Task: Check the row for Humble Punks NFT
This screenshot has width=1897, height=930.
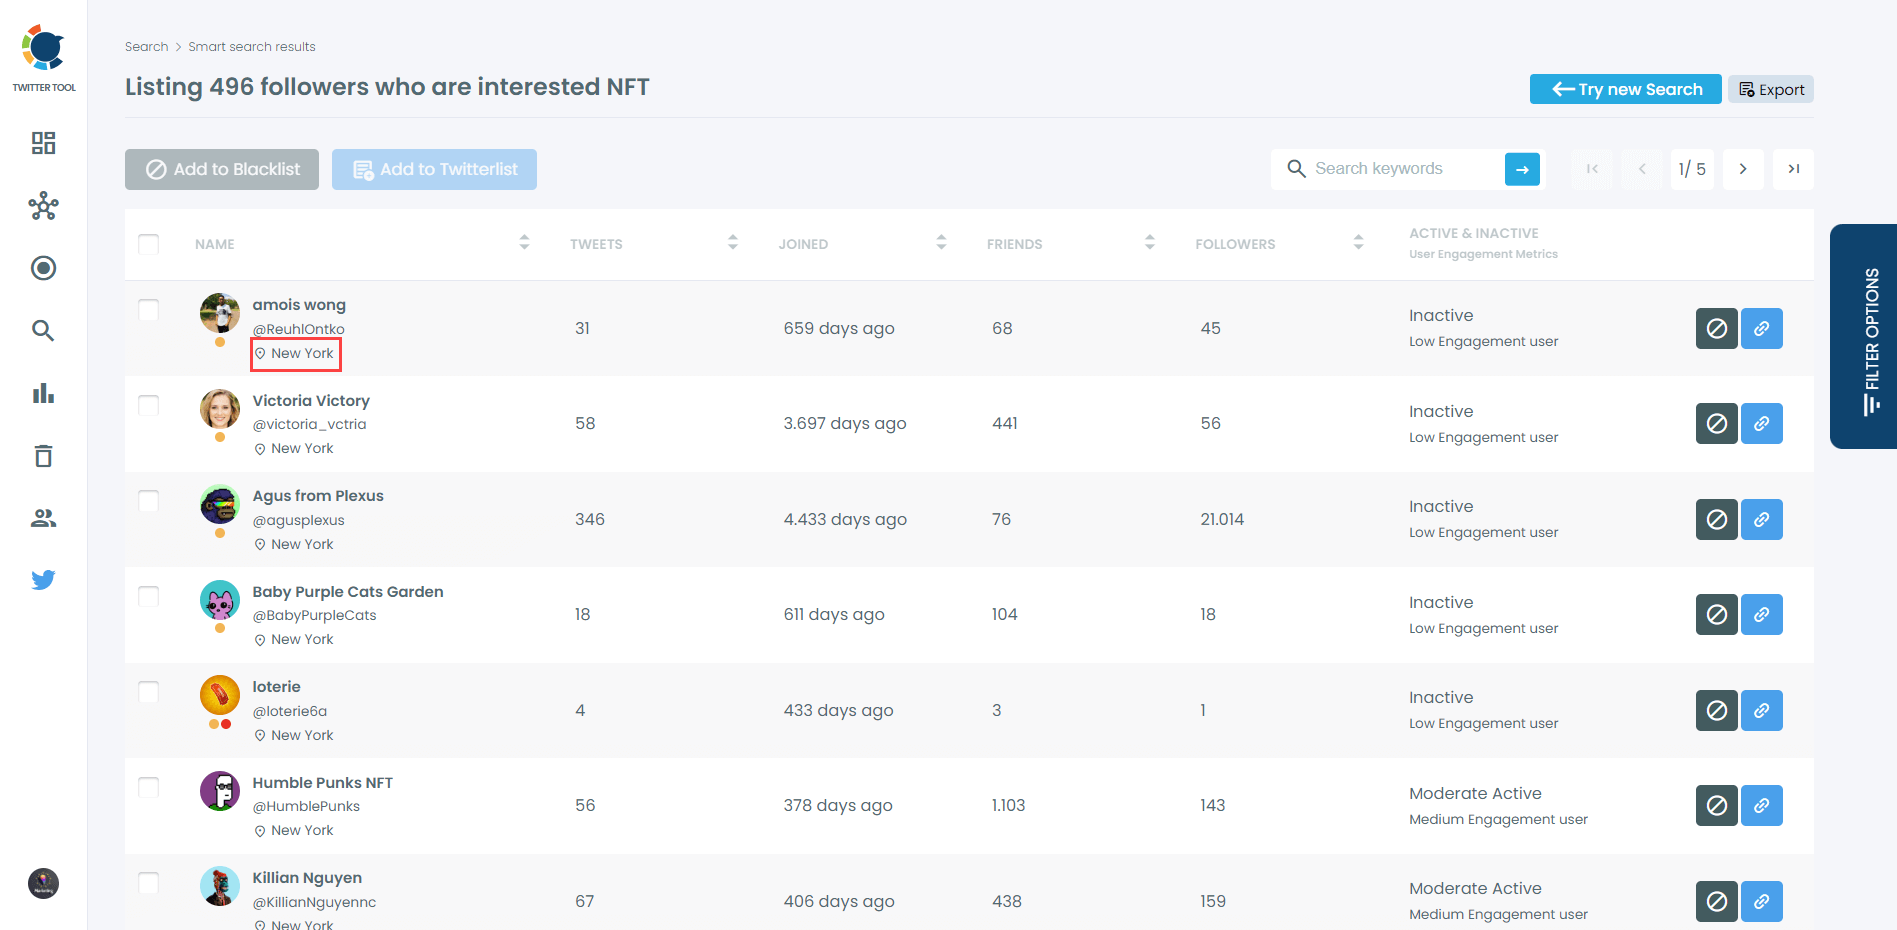Action: point(148,787)
